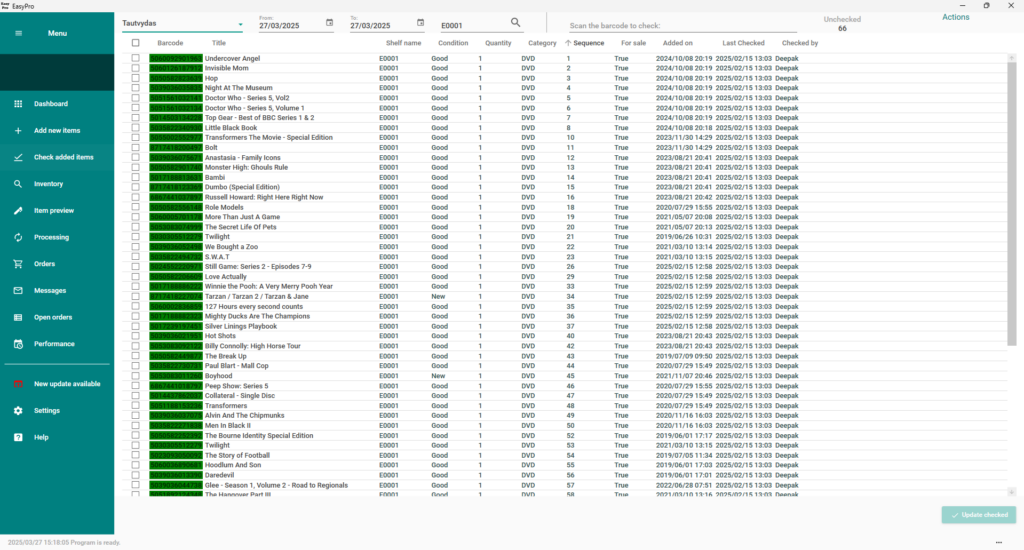Toggle the hamburger menu icon

[x=18, y=33]
